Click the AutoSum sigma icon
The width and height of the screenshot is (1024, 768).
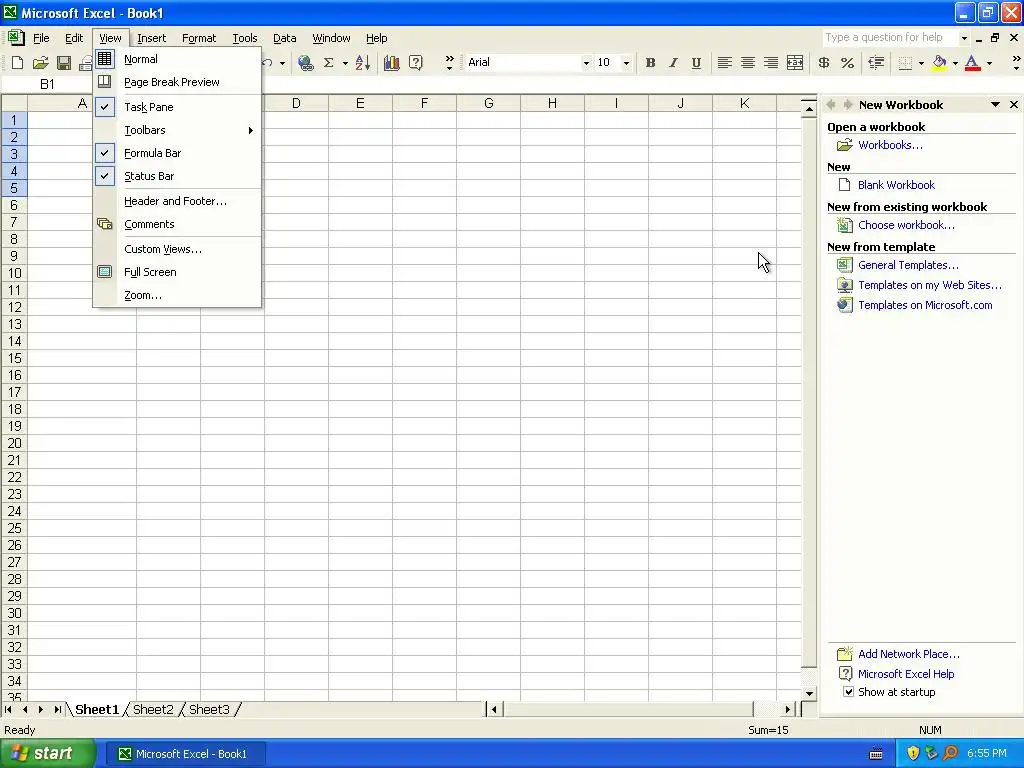point(328,63)
